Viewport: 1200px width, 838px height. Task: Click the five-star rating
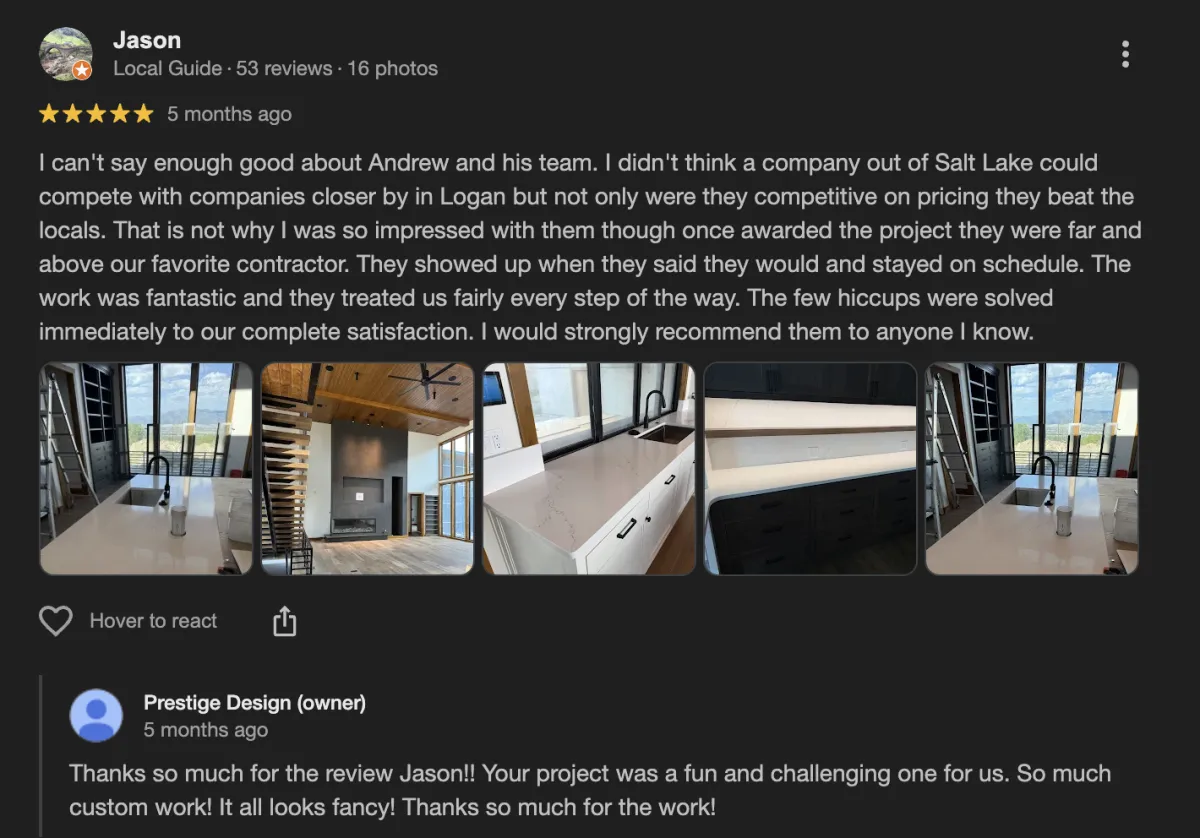pyautogui.click(x=96, y=114)
